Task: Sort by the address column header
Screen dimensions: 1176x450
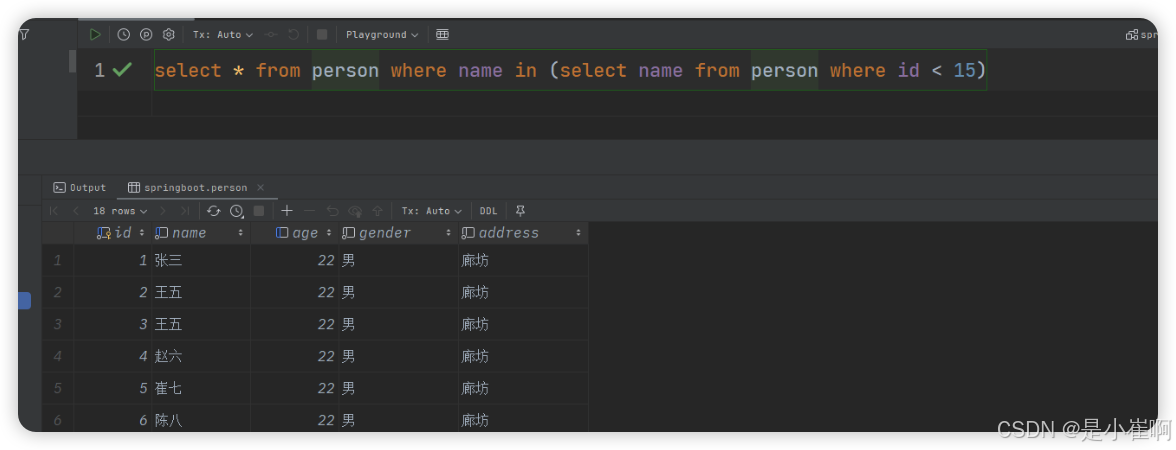Action: click(524, 232)
